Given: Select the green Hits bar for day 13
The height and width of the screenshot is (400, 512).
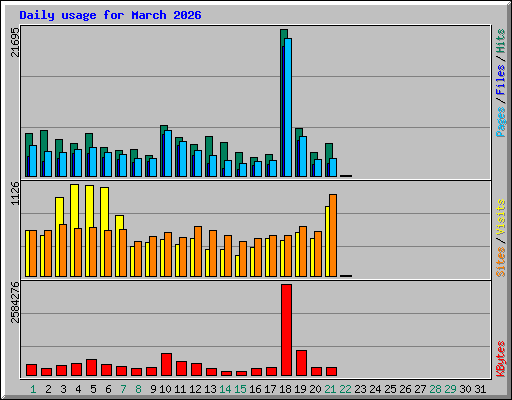Looking at the screenshot, I should (x=209, y=146).
